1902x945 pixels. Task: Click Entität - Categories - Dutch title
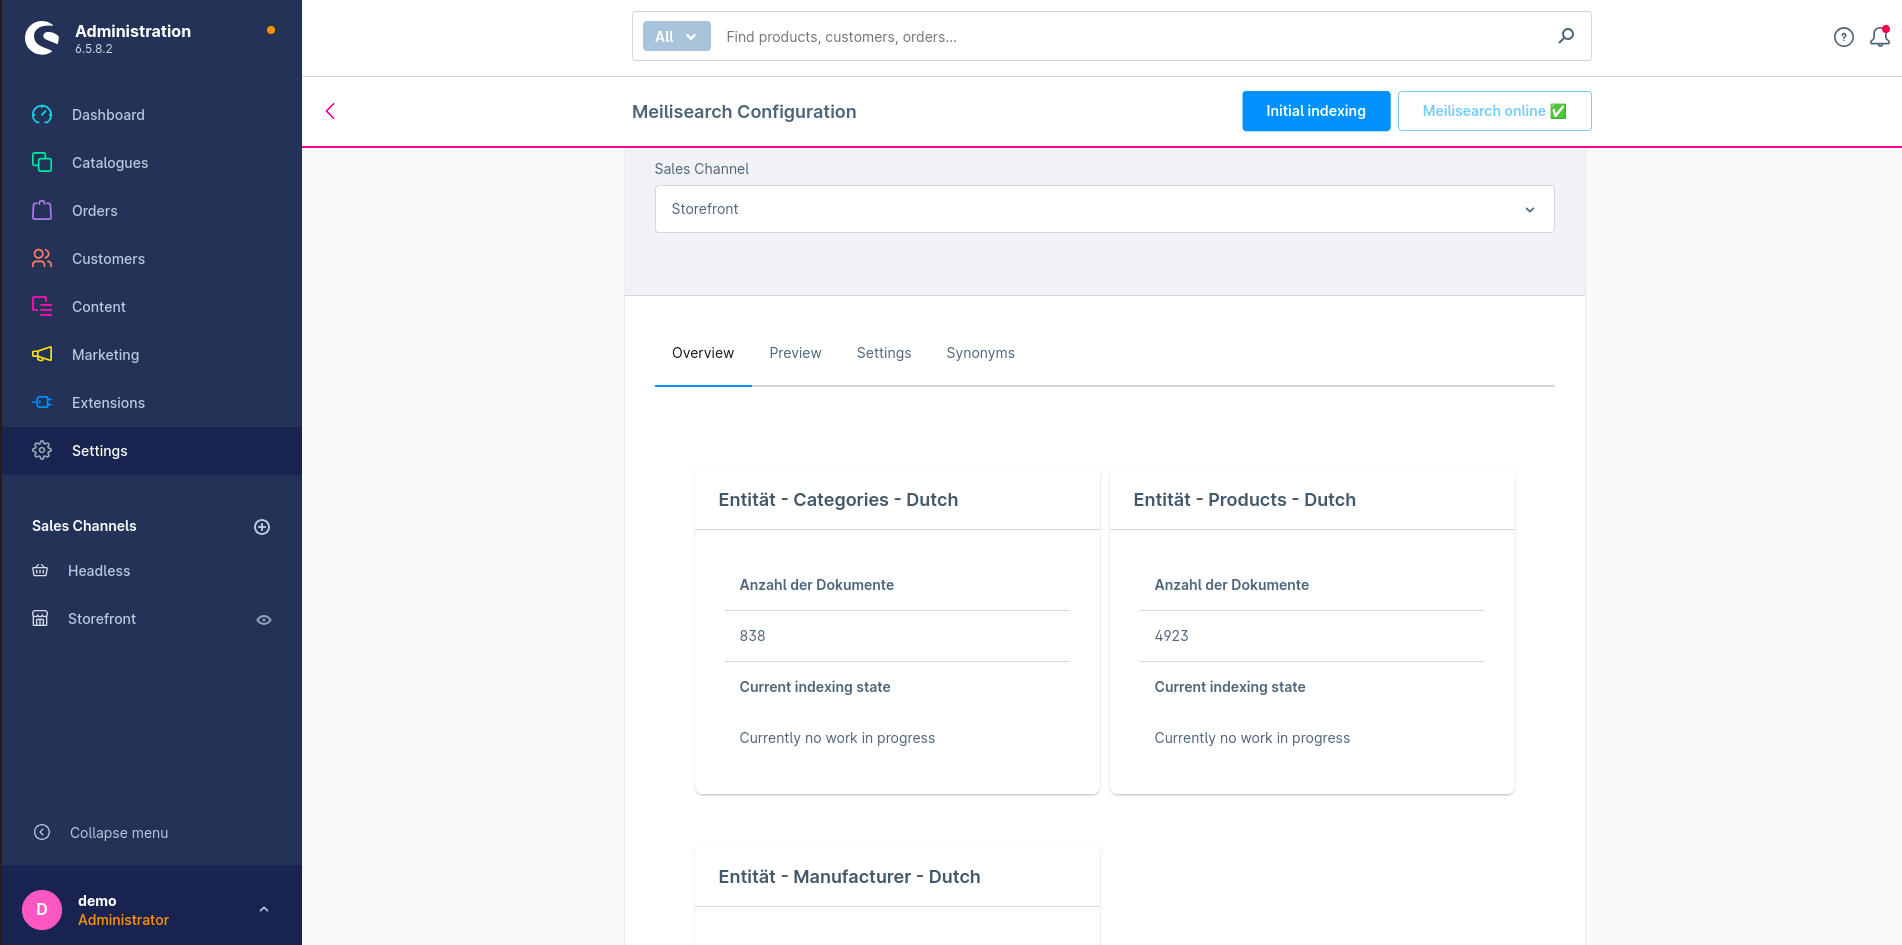pos(838,500)
